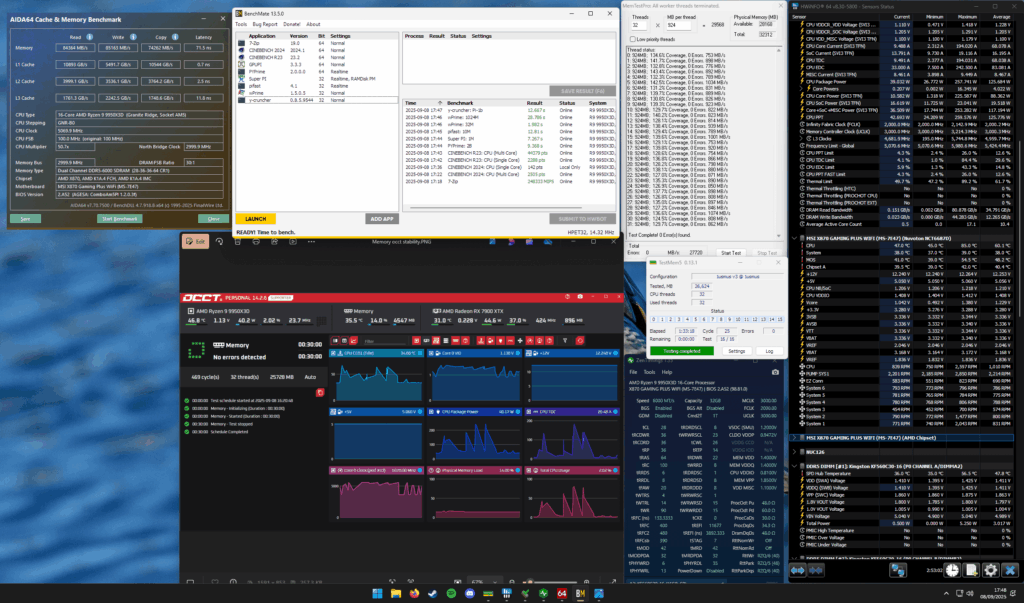Image resolution: width=1024 pixels, height=603 pixels.
Task: Collapse DDR5 DIMM #1 Kingston sensor group
Action: [x=795, y=466]
